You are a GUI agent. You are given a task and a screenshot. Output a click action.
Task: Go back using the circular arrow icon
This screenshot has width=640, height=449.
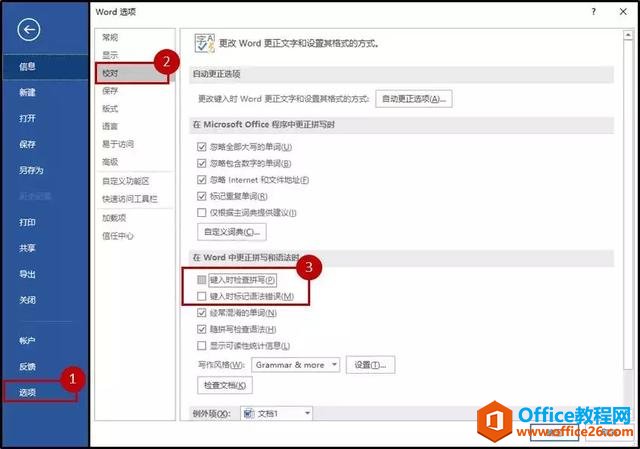click(x=29, y=30)
